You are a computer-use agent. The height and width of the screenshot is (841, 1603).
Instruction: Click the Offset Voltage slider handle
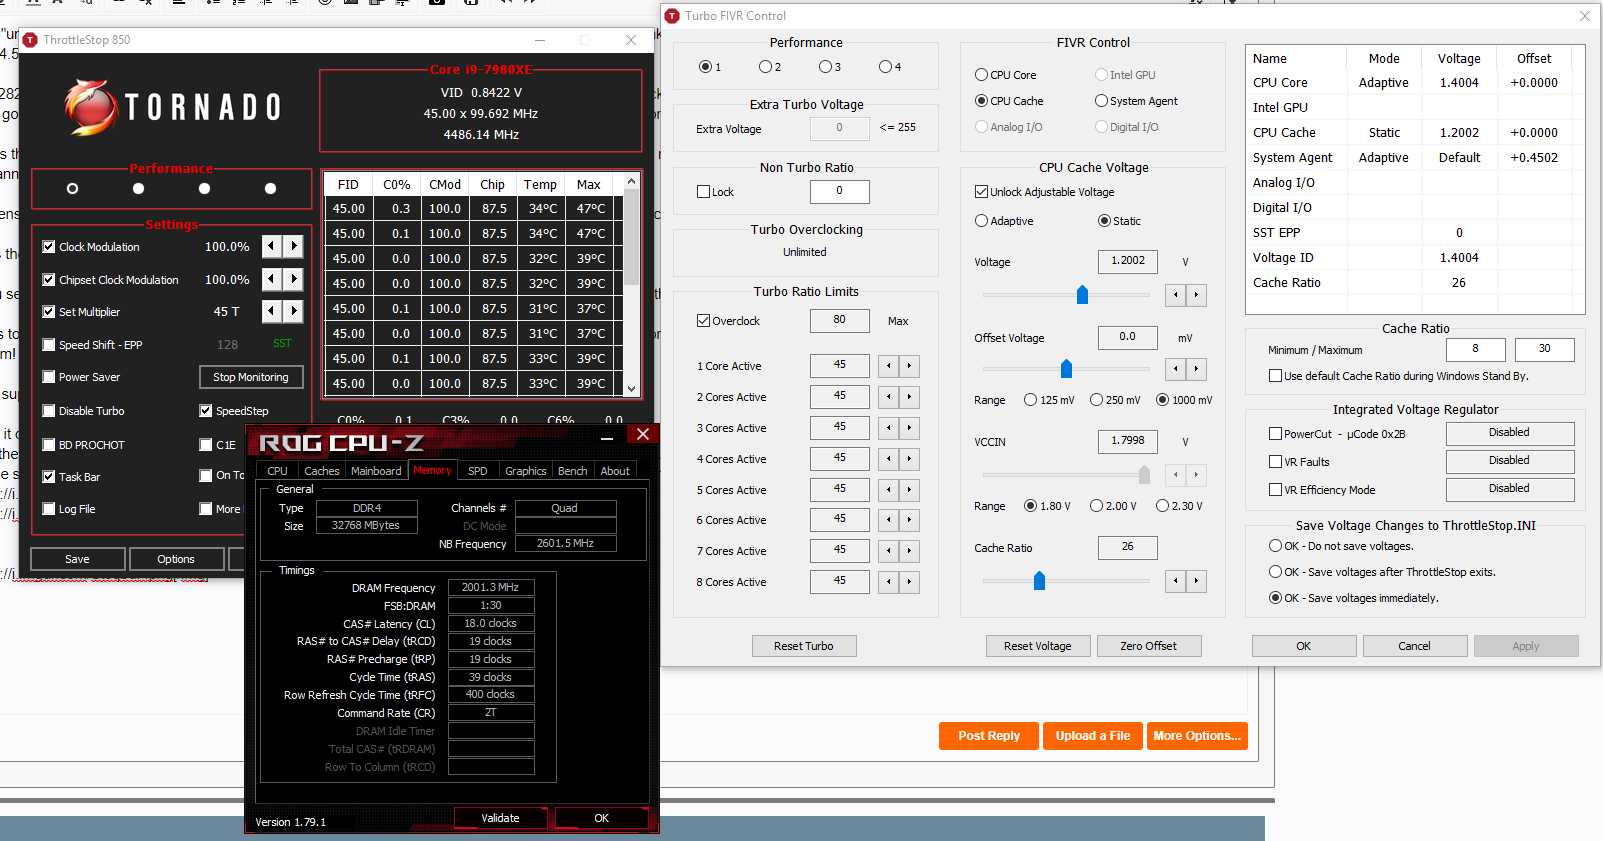coord(1066,368)
